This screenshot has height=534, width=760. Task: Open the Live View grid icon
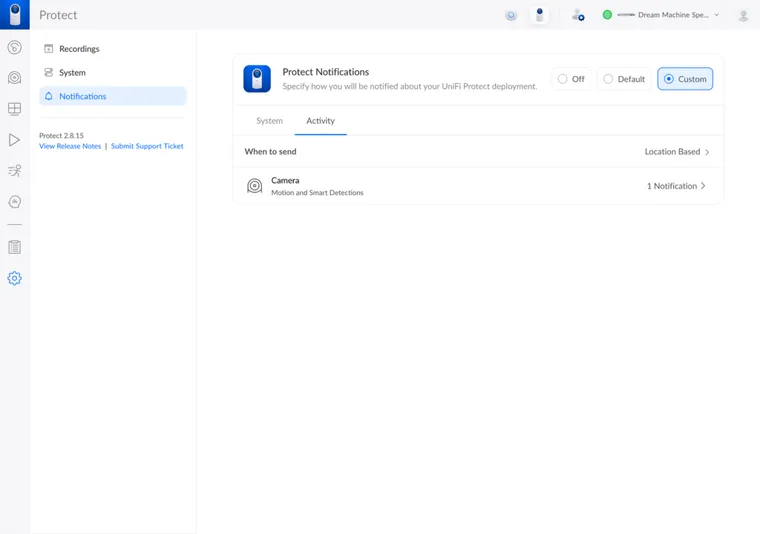pyautogui.click(x=15, y=109)
